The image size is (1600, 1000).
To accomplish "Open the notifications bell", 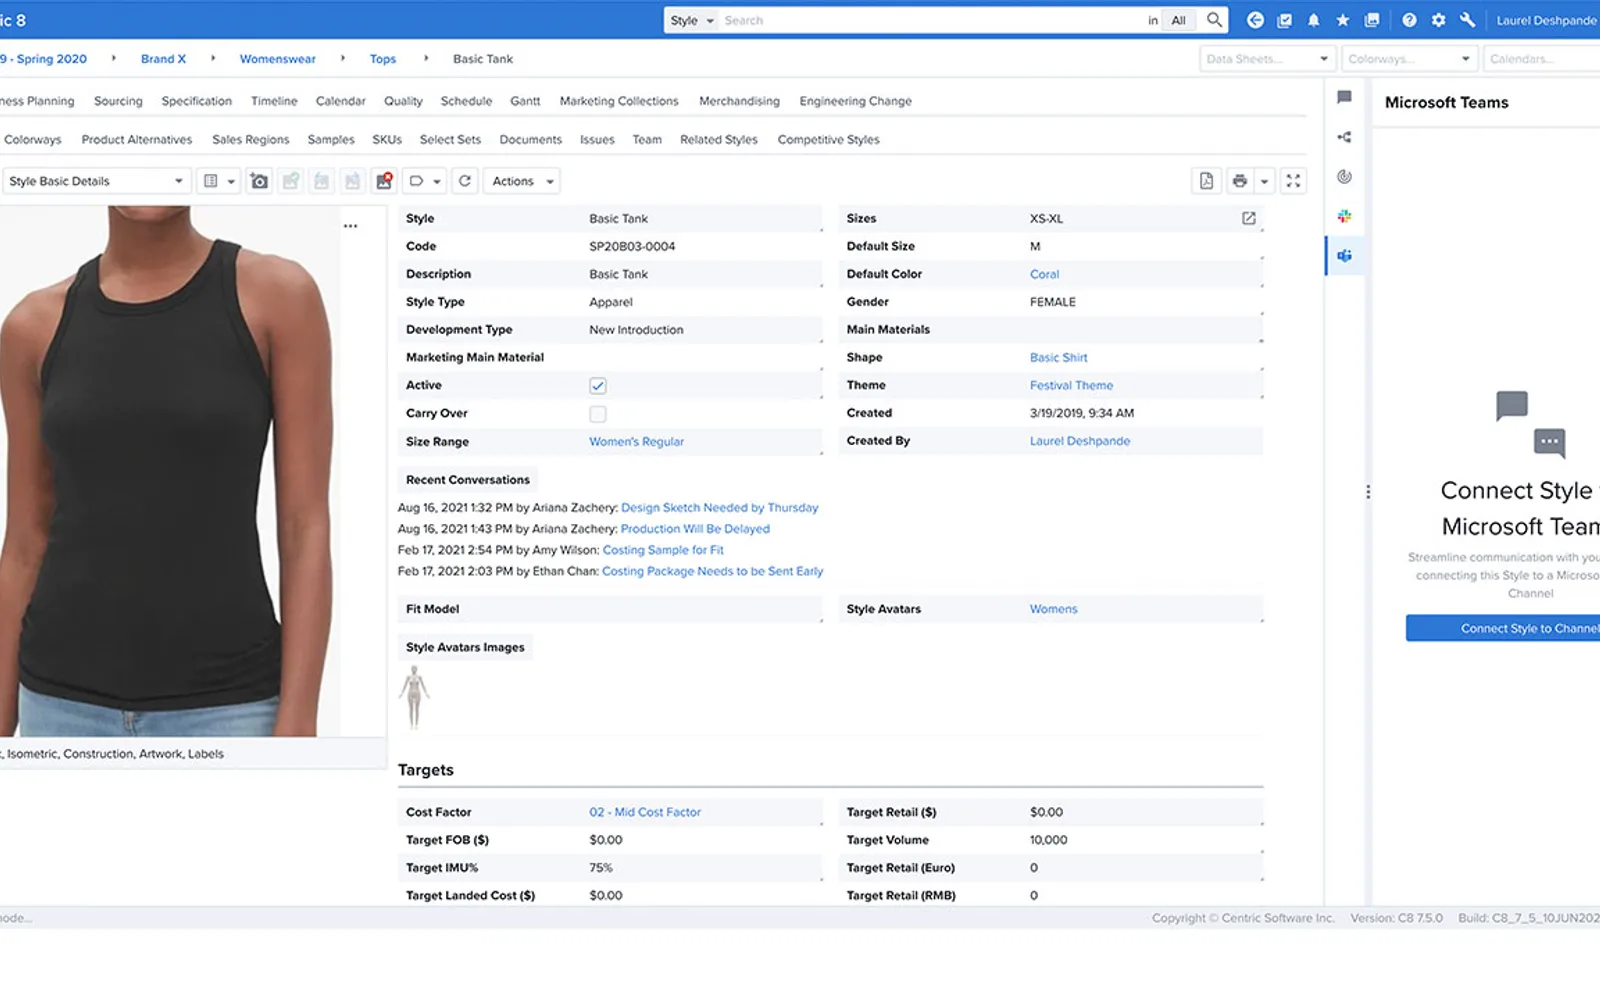I will (x=1314, y=20).
